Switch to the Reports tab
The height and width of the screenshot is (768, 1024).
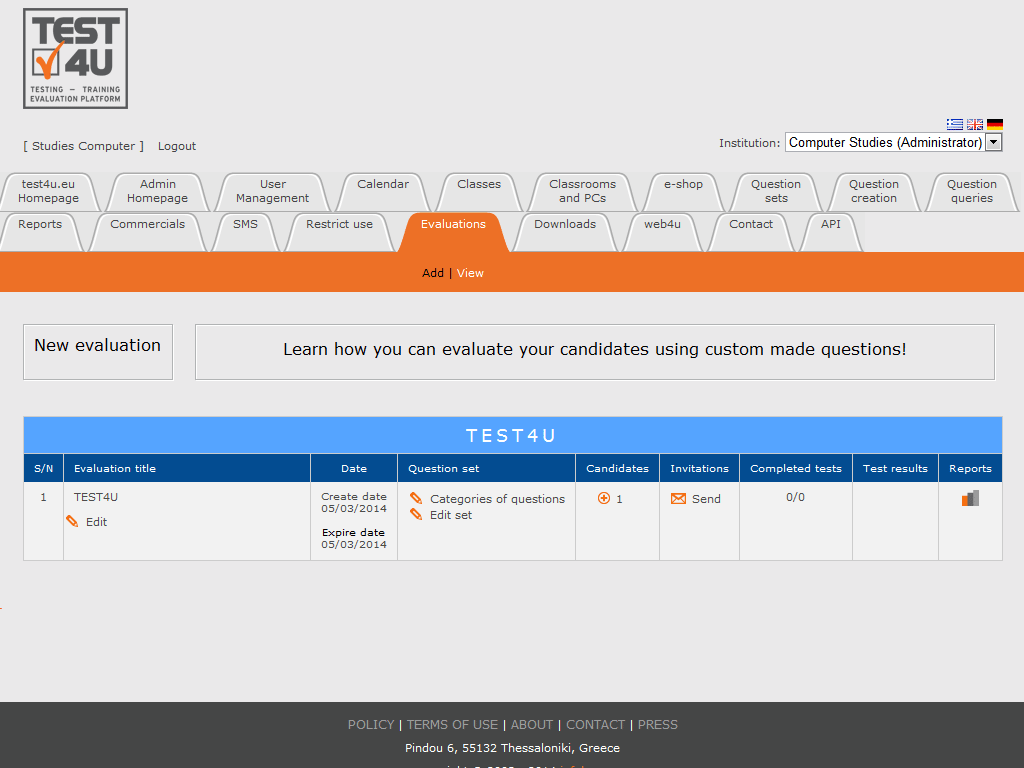click(x=40, y=232)
